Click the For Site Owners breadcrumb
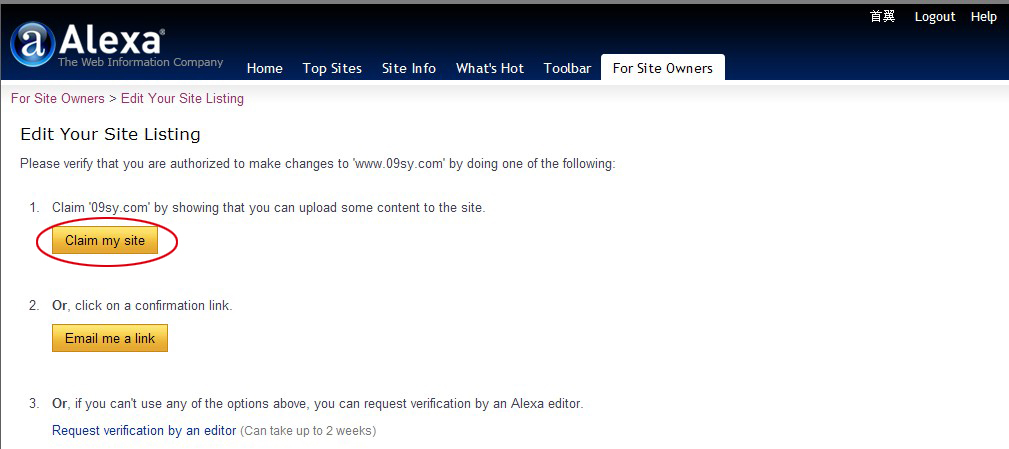 pos(57,98)
